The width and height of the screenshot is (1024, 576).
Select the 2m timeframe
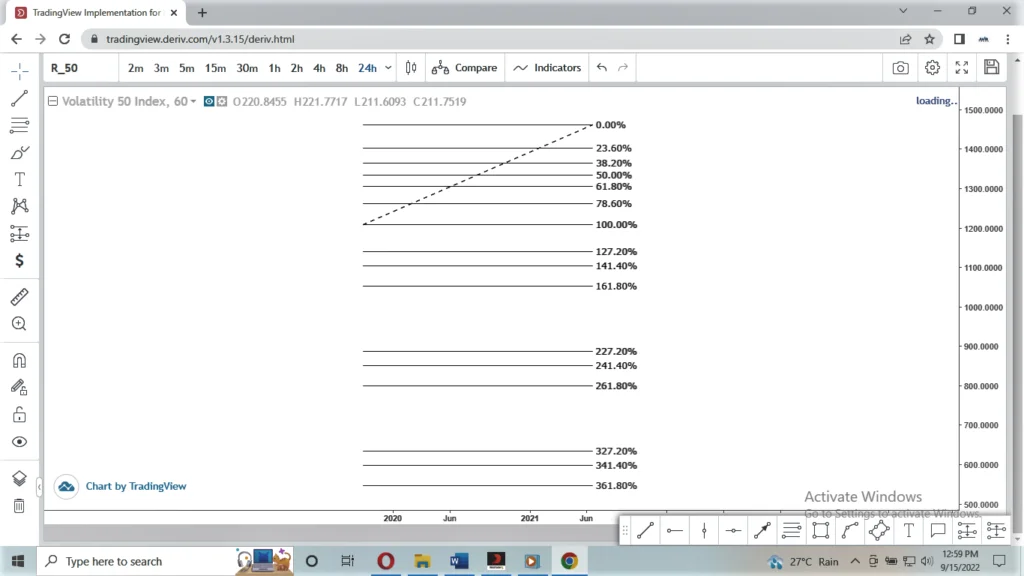click(x=135, y=68)
